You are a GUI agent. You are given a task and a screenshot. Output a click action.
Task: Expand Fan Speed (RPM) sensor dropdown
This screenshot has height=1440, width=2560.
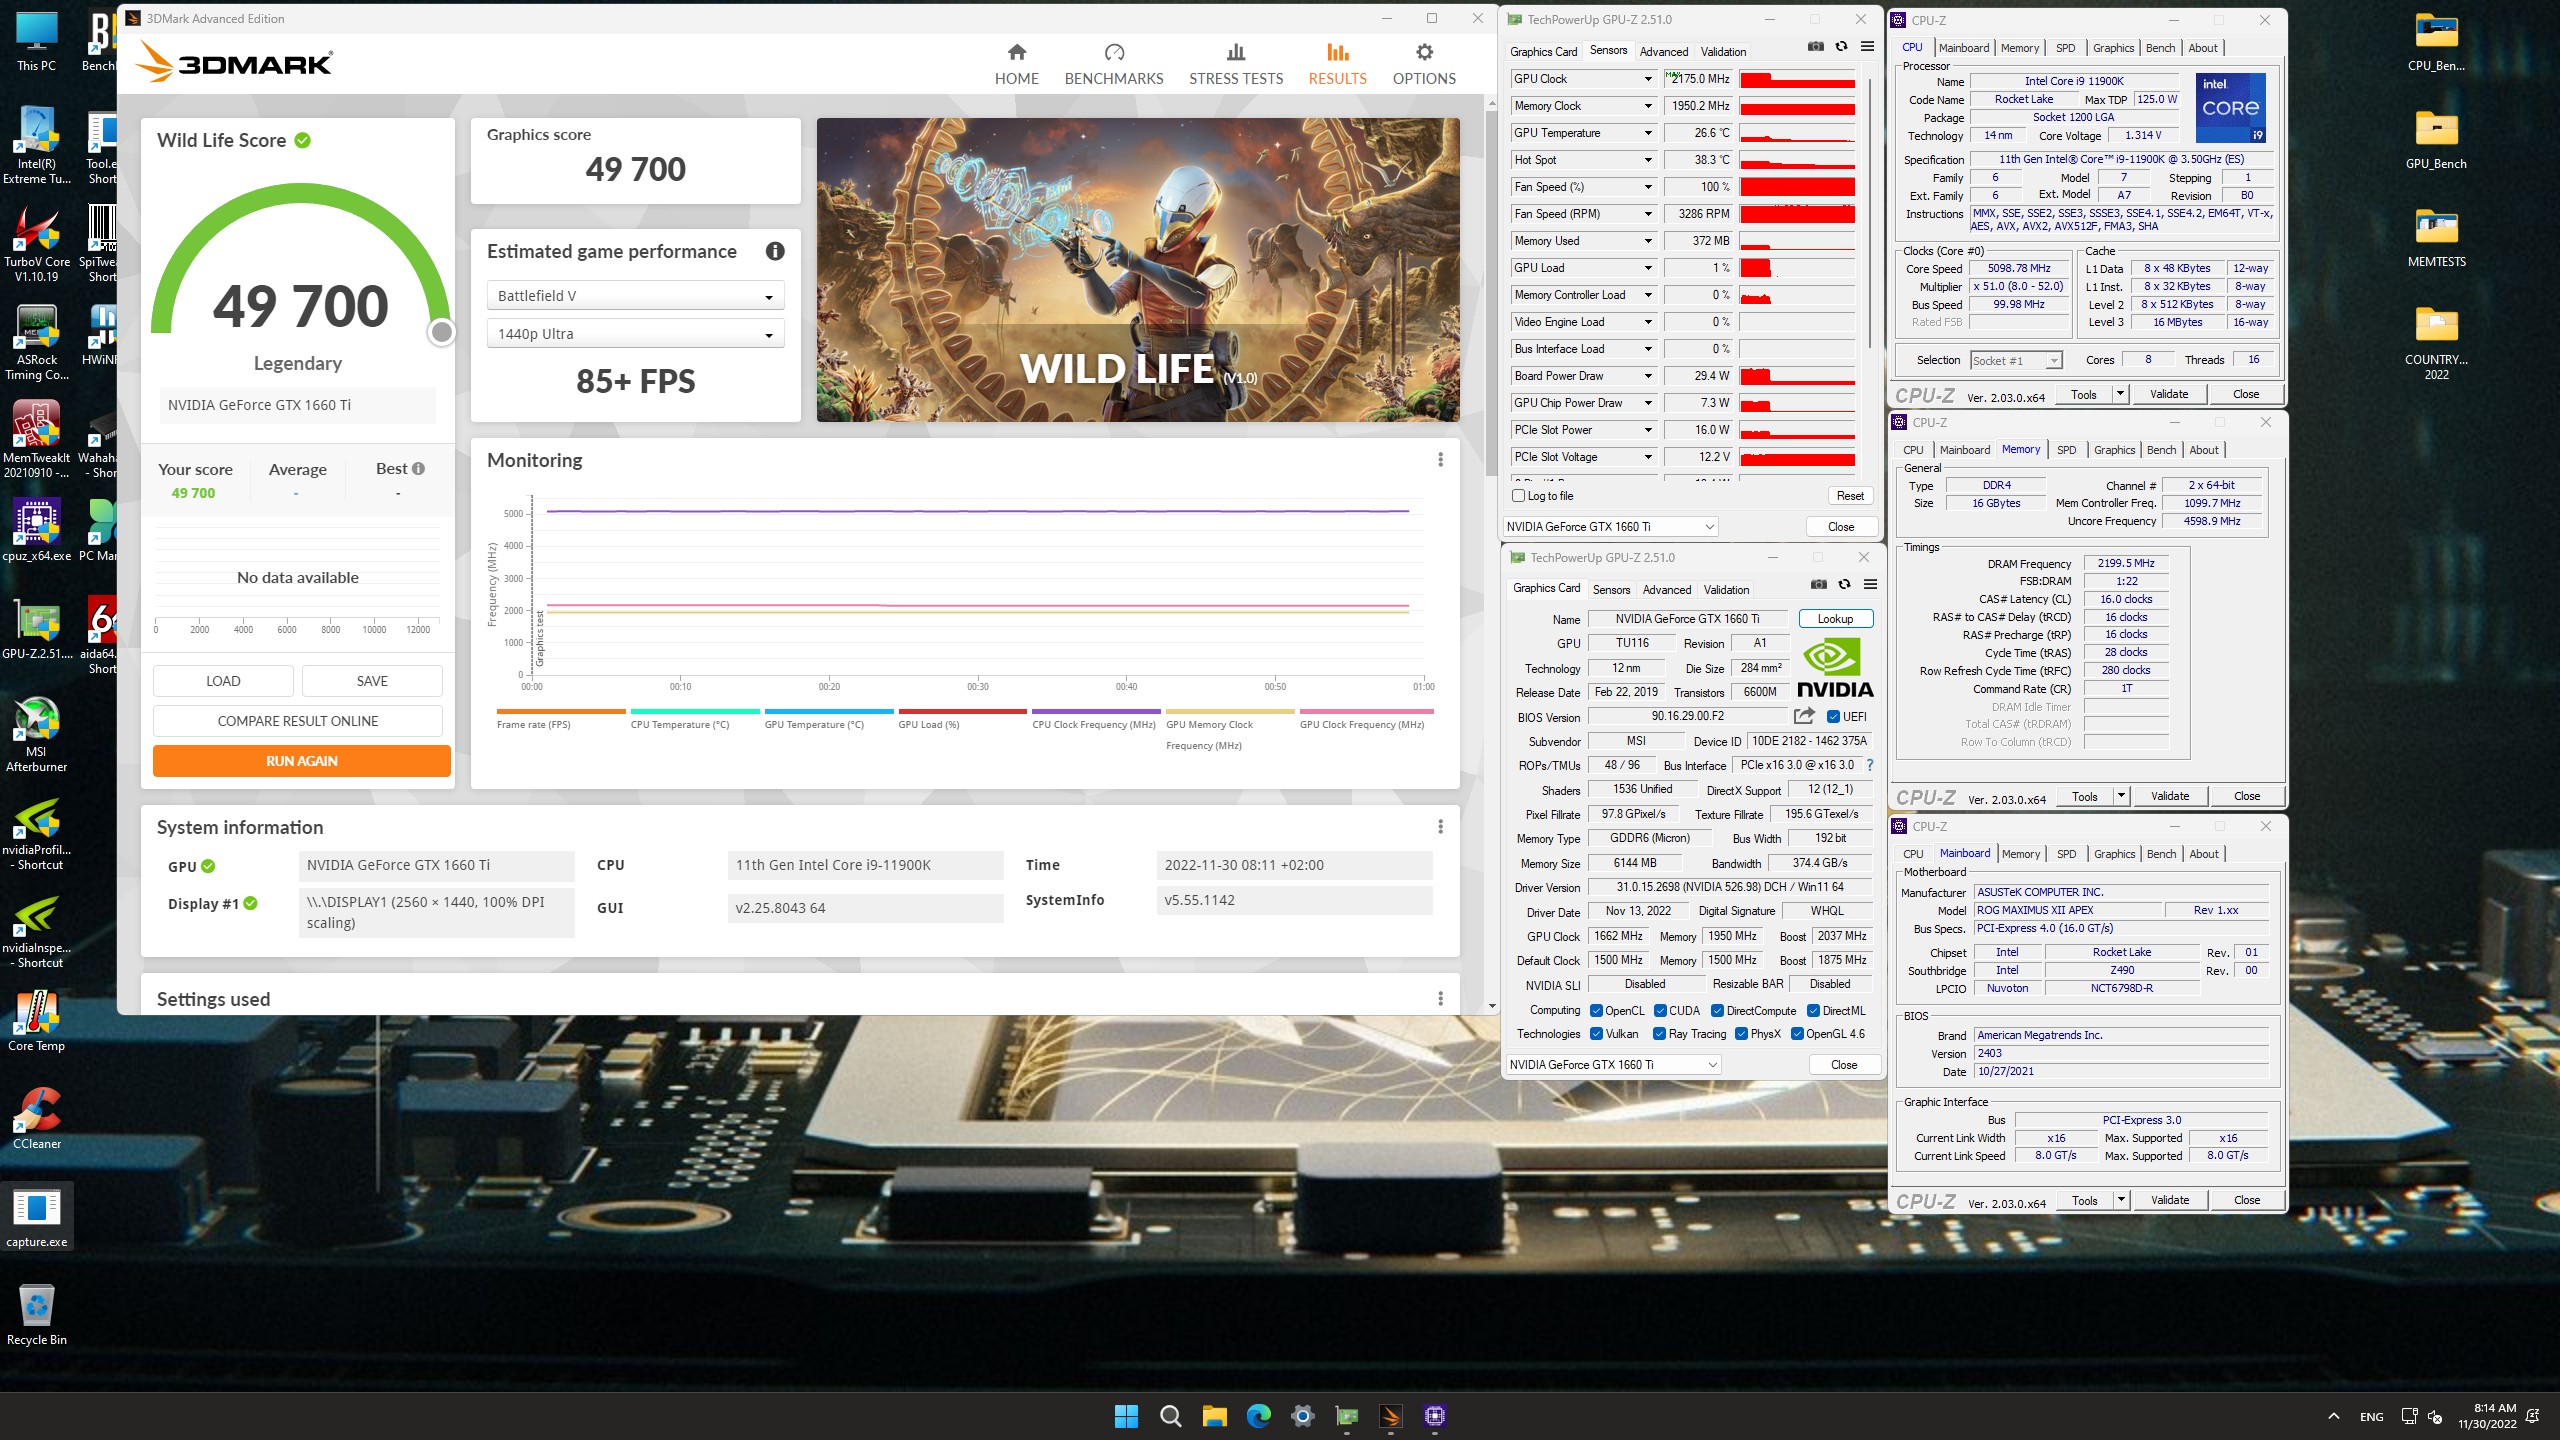(x=1648, y=214)
